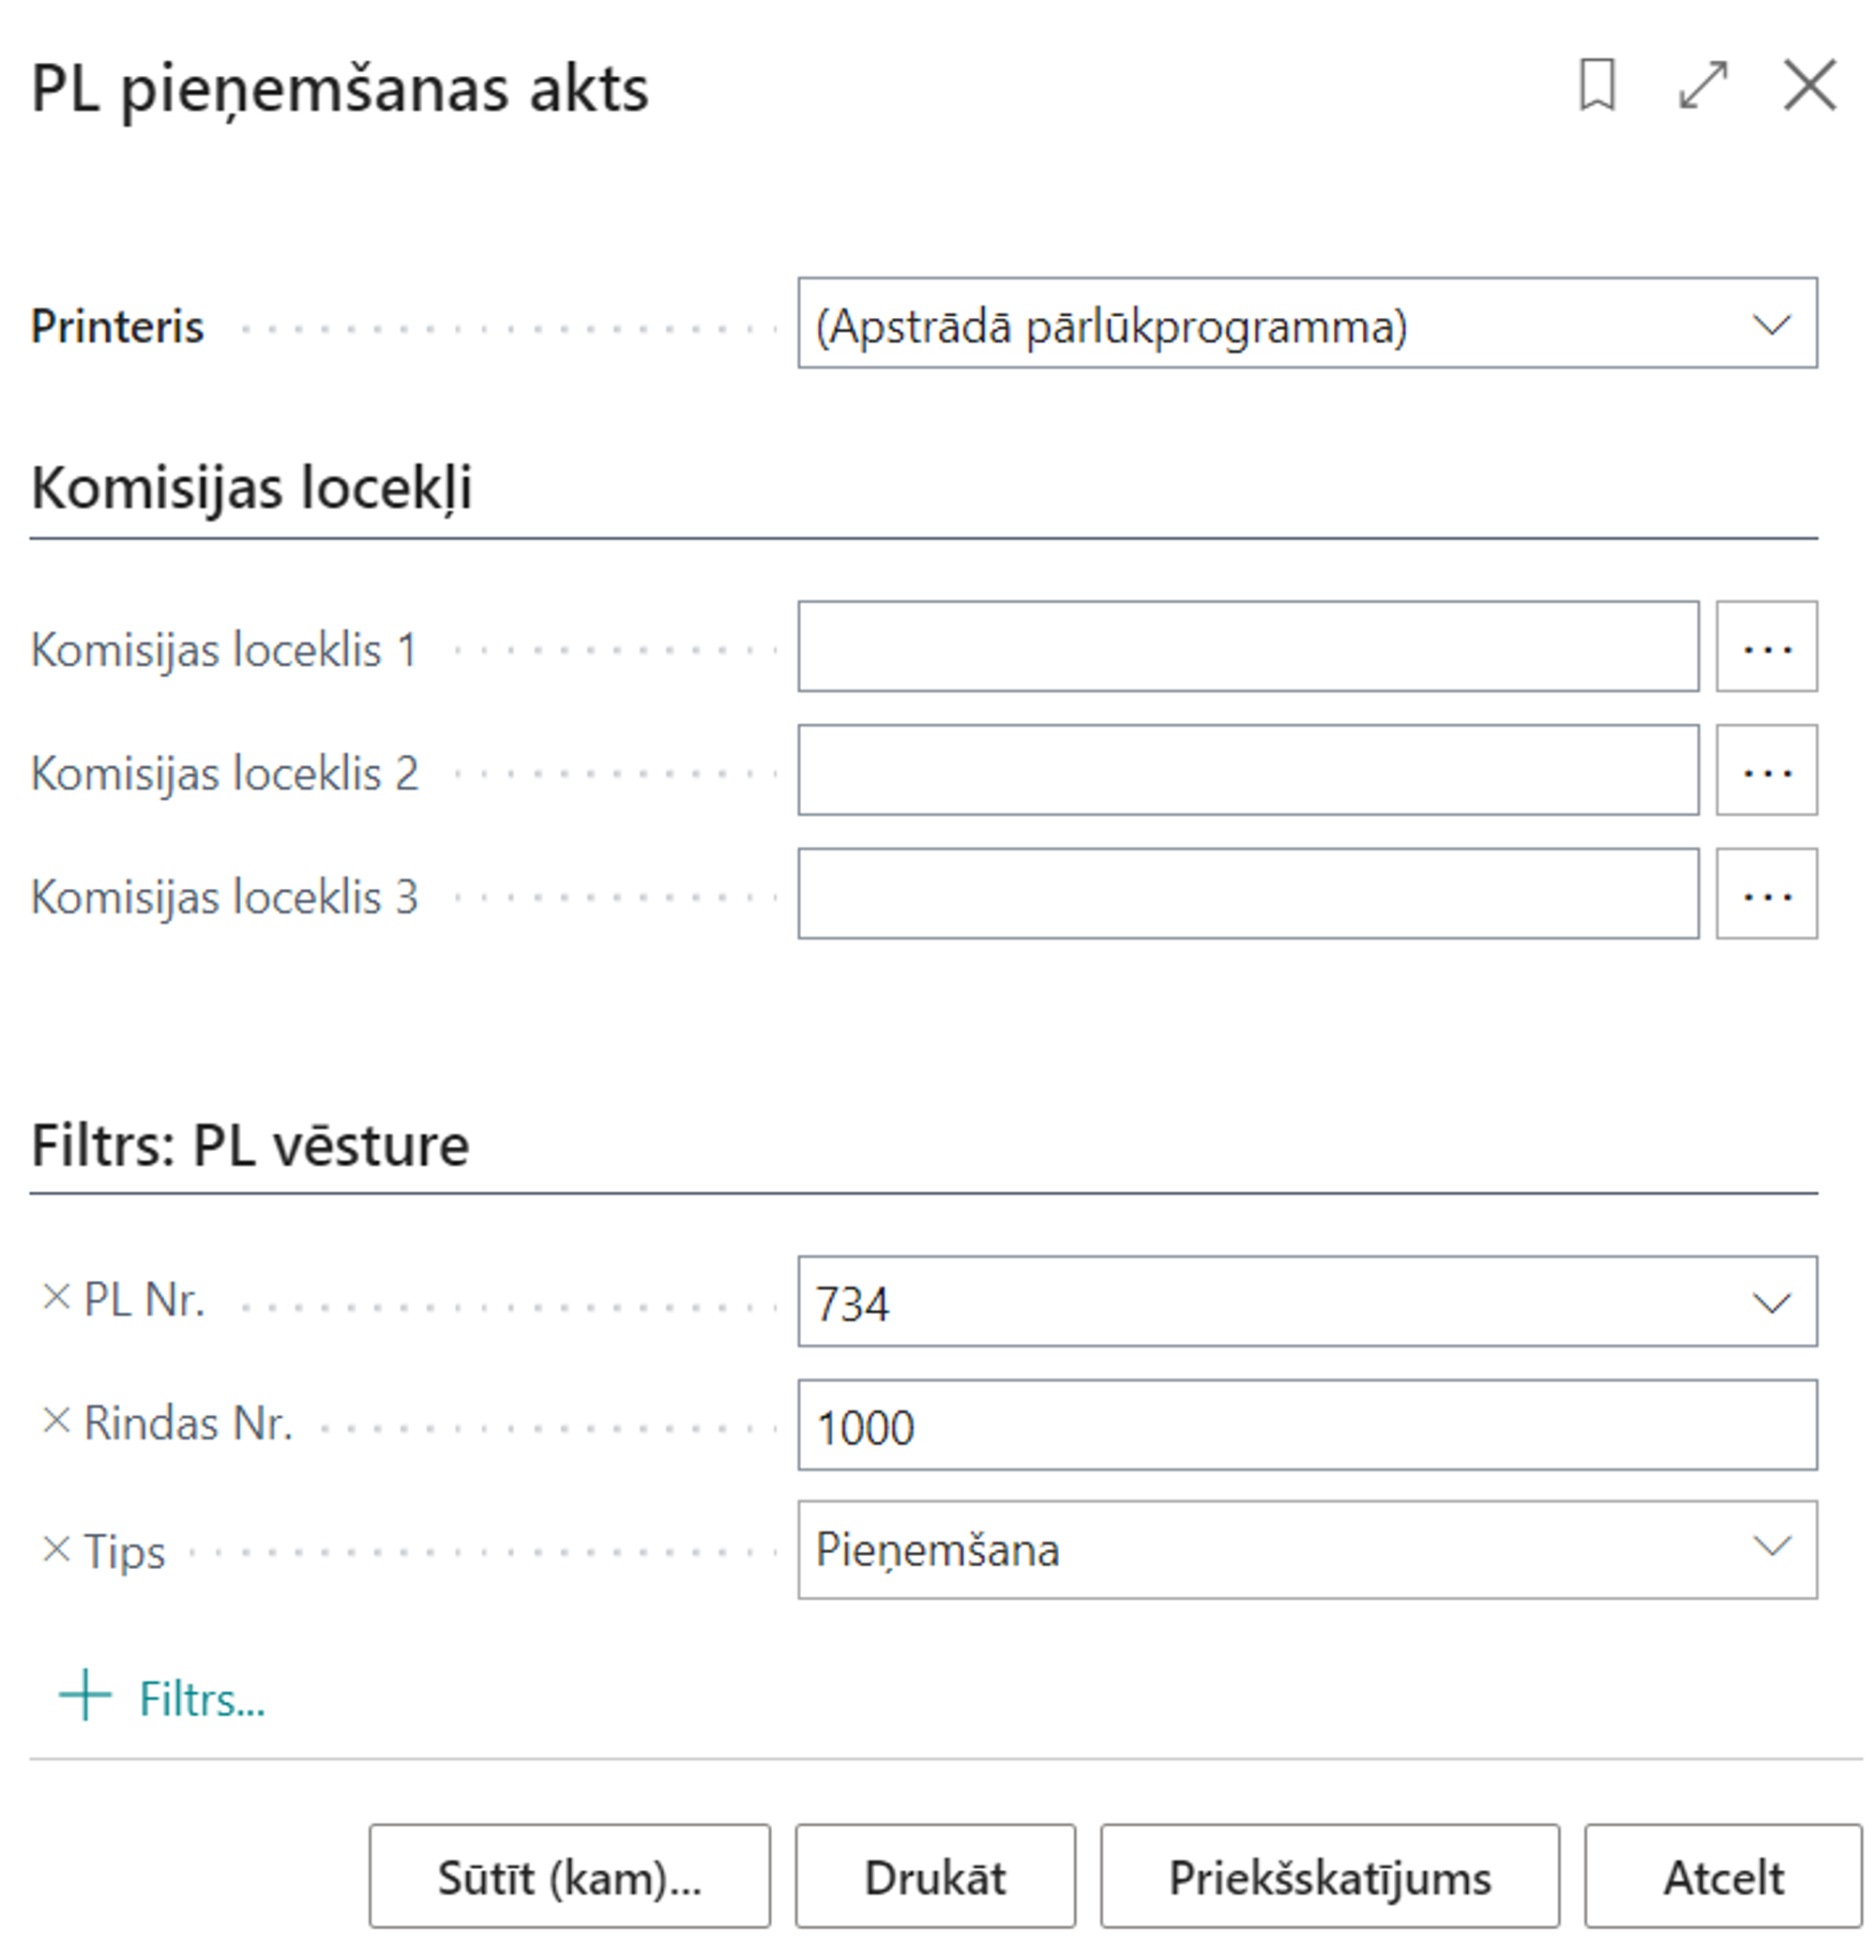Click the Priekšskatījums button
This screenshot has height=1960, width=1876.
1329,1877
